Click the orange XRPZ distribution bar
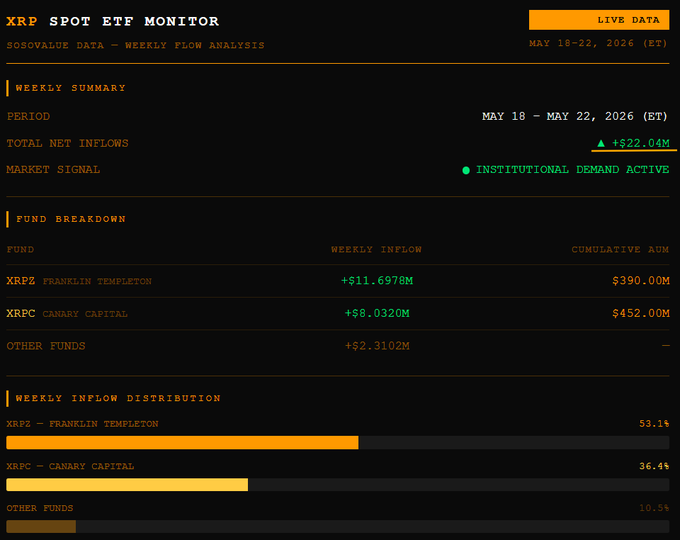 (183, 442)
